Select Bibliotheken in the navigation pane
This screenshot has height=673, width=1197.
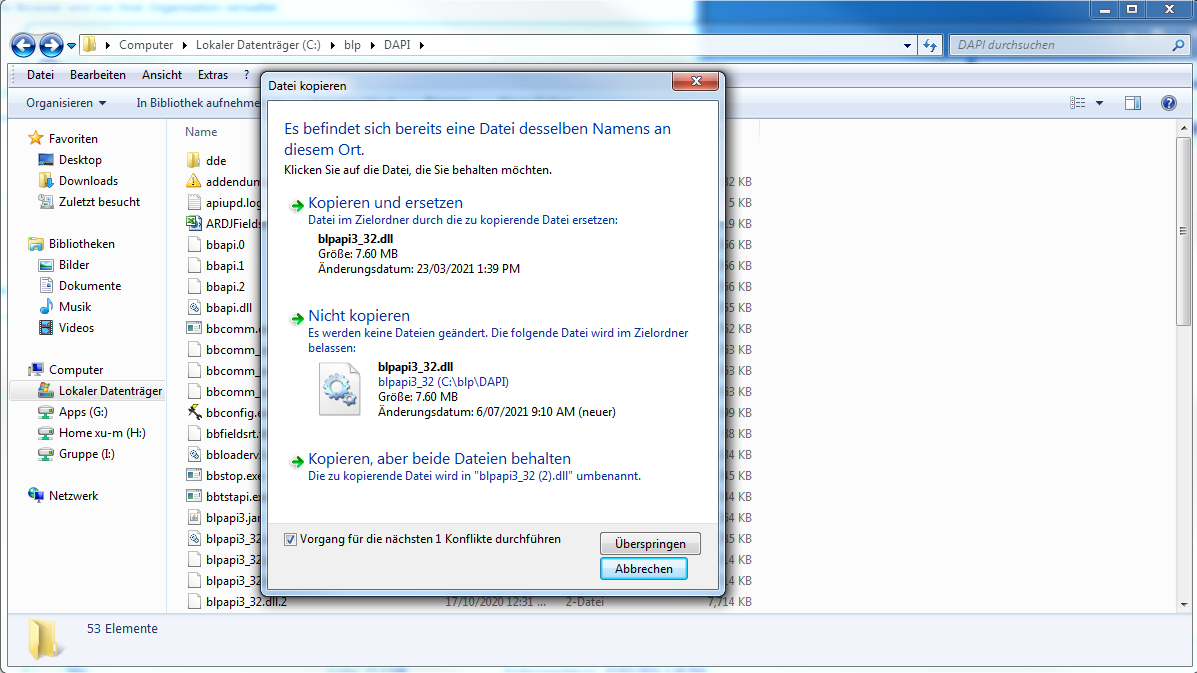click(71, 244)
